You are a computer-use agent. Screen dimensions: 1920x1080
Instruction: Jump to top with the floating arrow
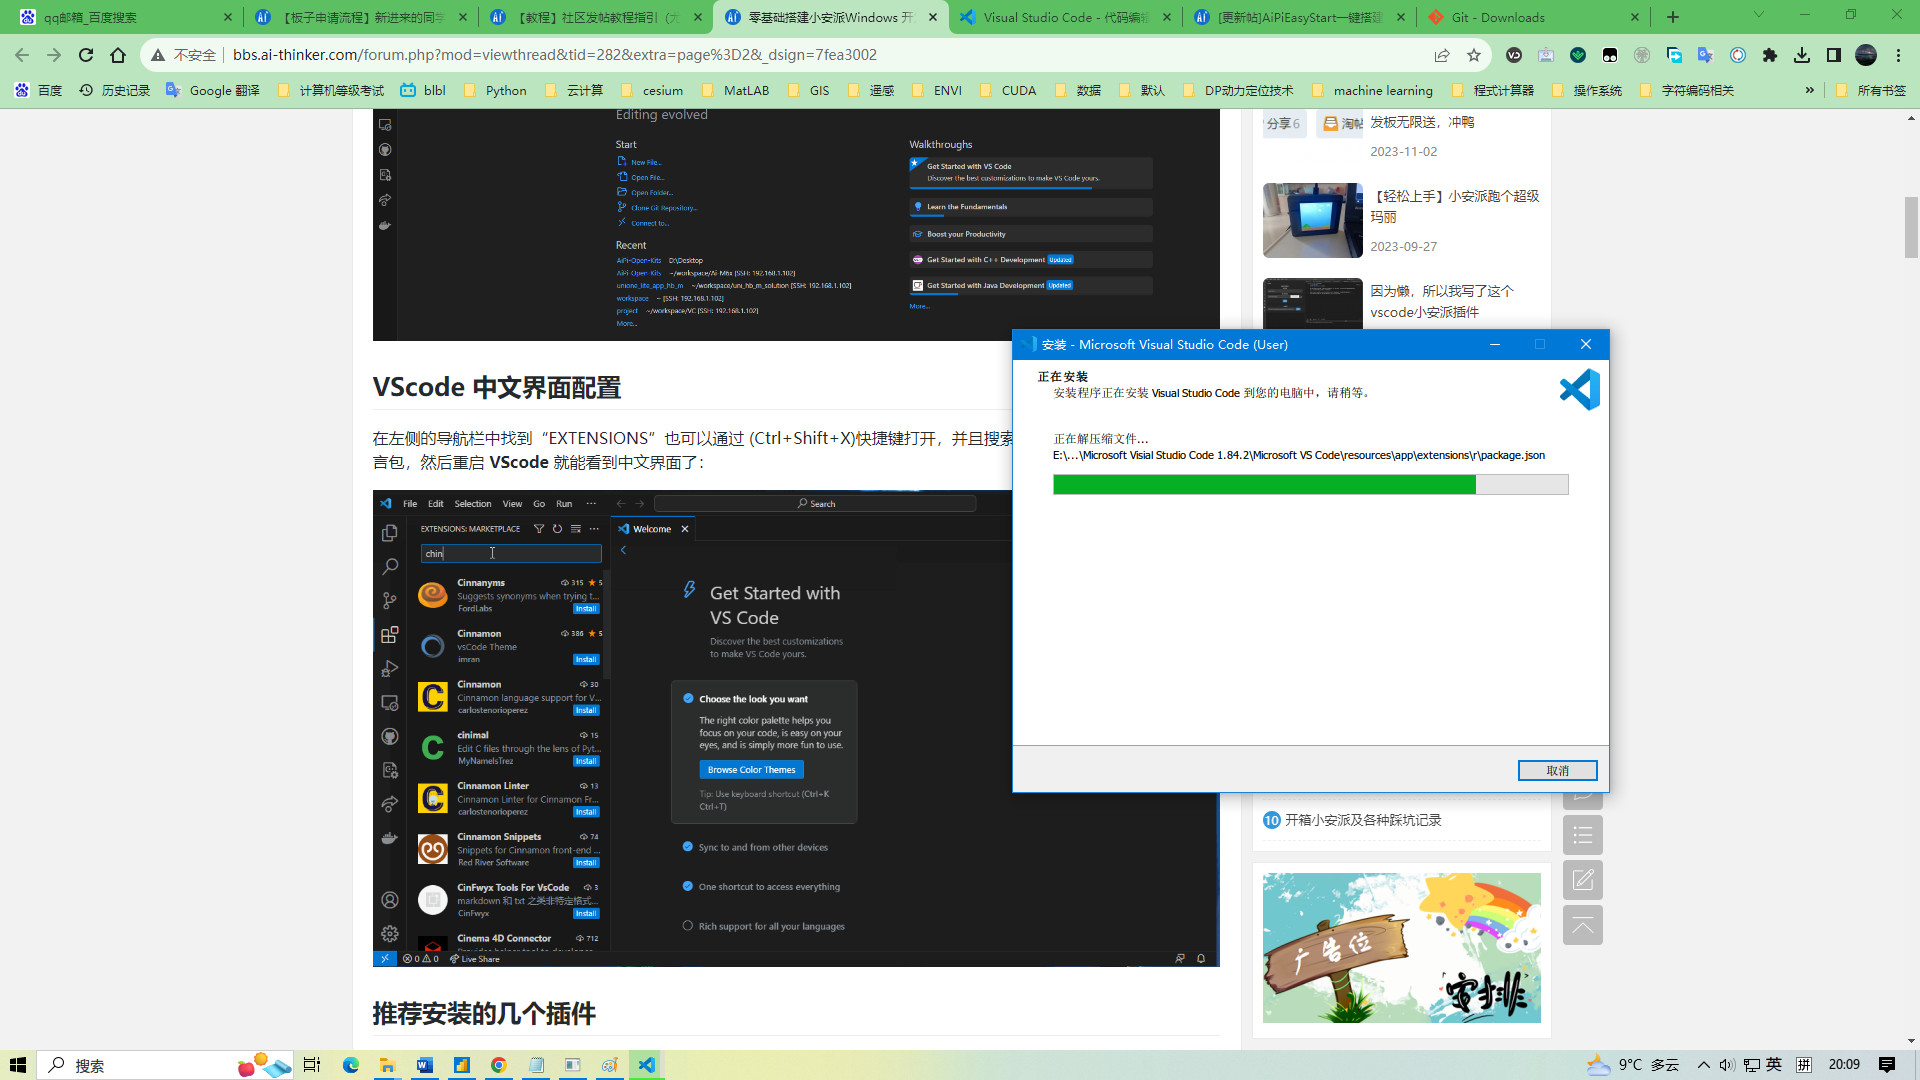[1583, 925]
